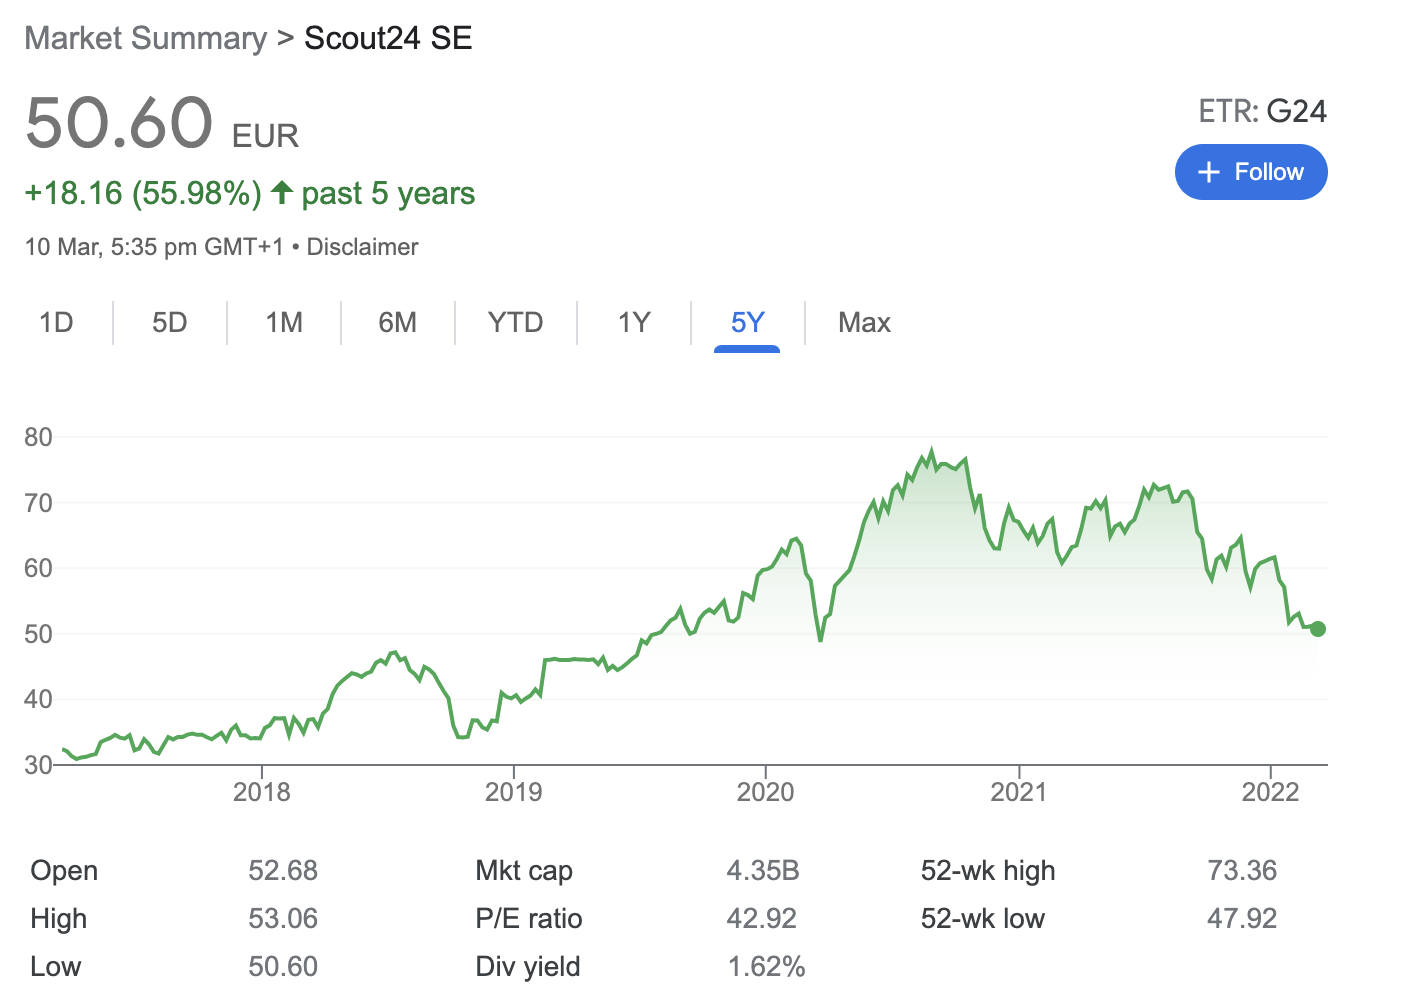
Task: Click the Follow button
Action: pos(1250,172)
